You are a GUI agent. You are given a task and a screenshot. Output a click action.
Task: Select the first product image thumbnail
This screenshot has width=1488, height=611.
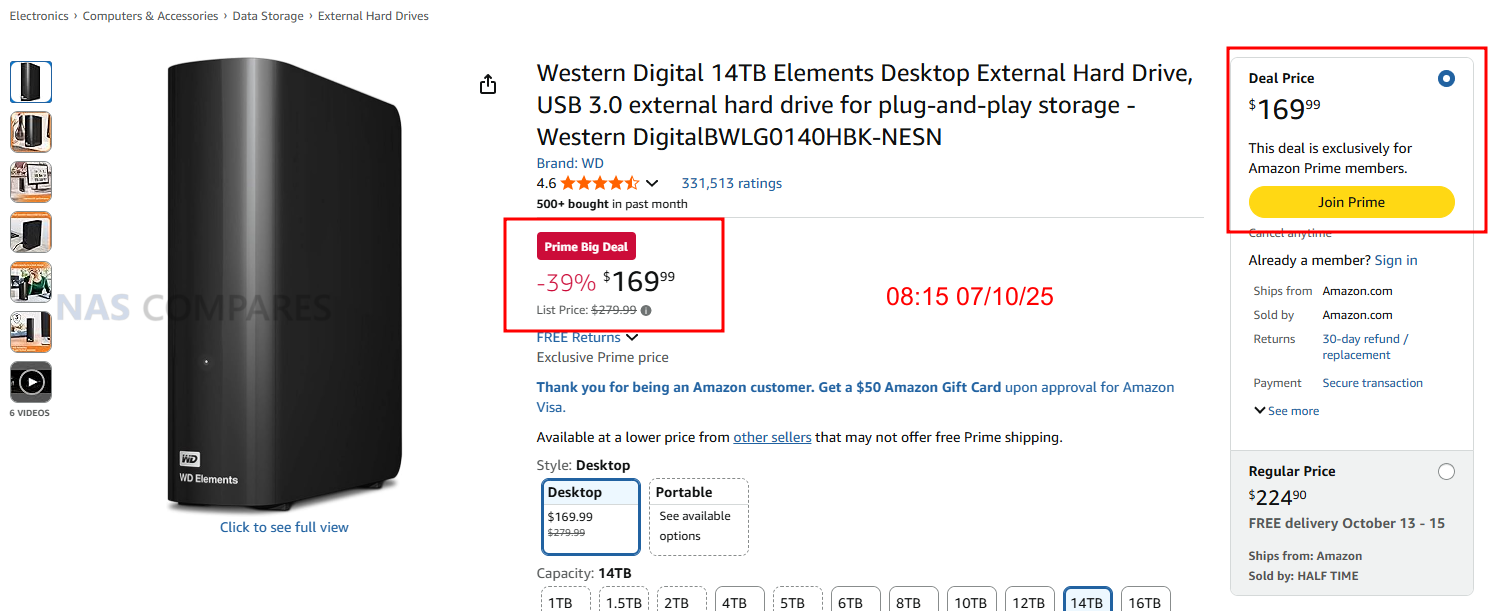(31, 82)
